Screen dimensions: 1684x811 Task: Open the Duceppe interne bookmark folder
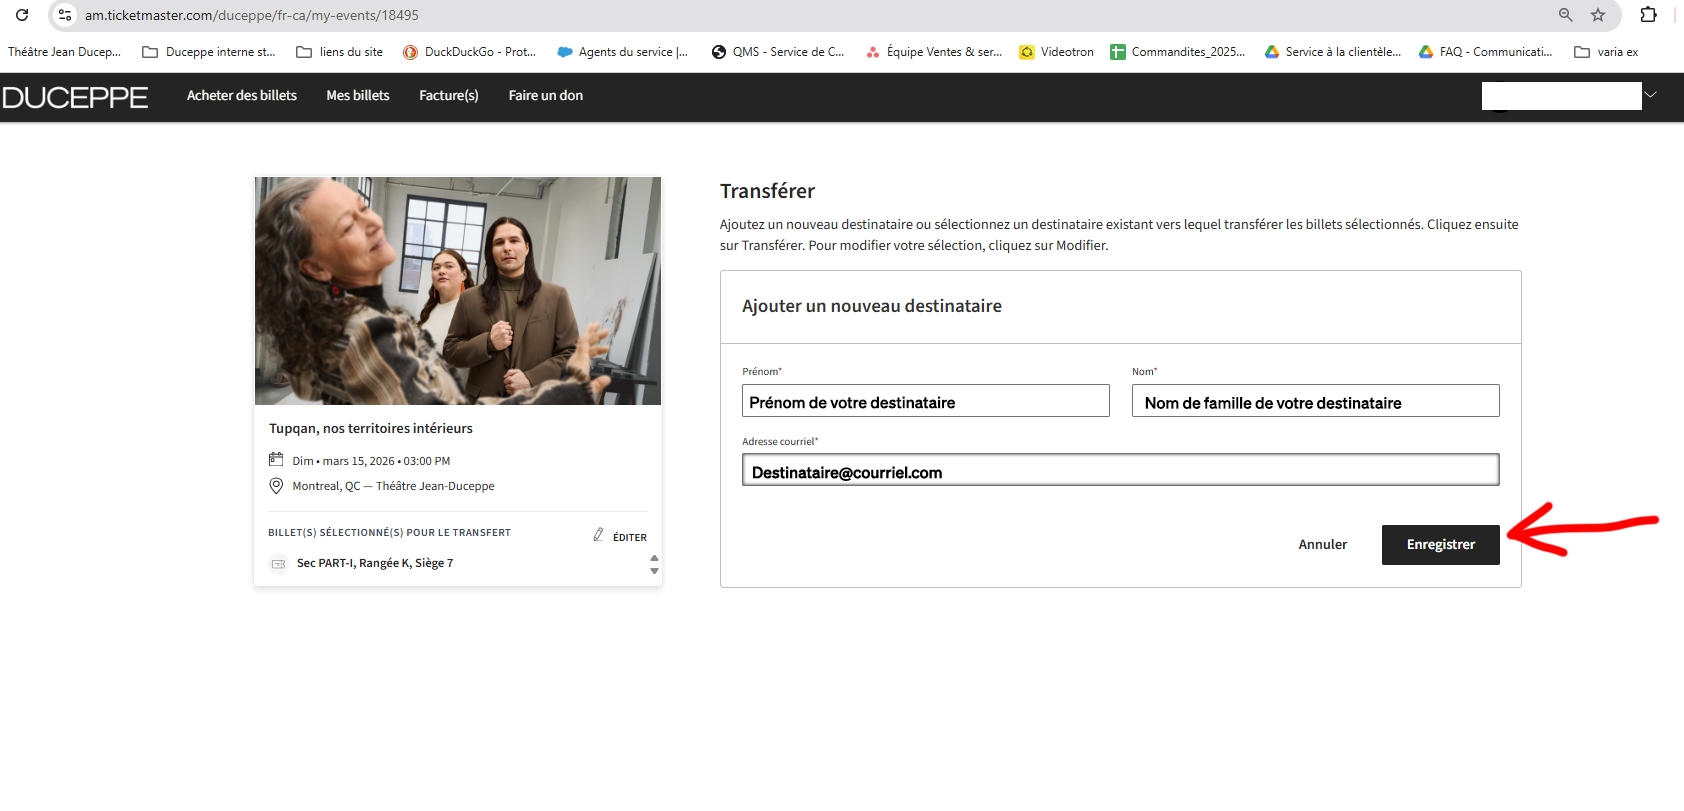208,52
